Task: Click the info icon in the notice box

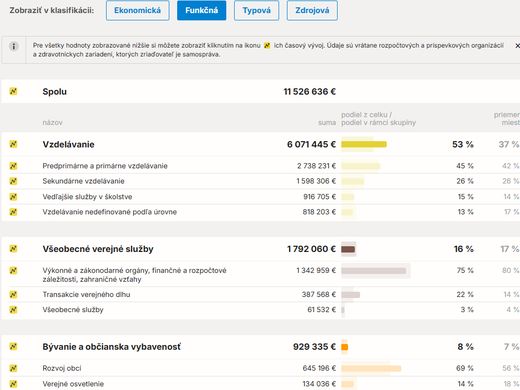Action: point(14,46)
